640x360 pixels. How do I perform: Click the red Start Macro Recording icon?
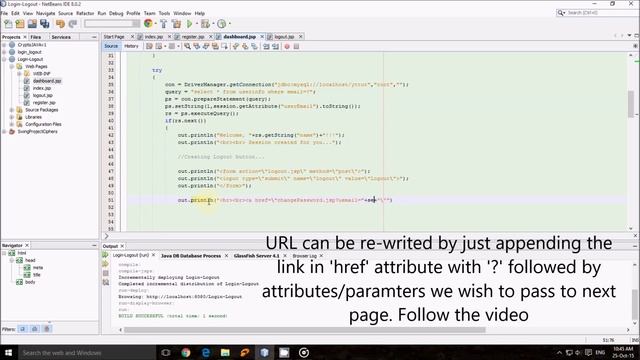(287, 47)
